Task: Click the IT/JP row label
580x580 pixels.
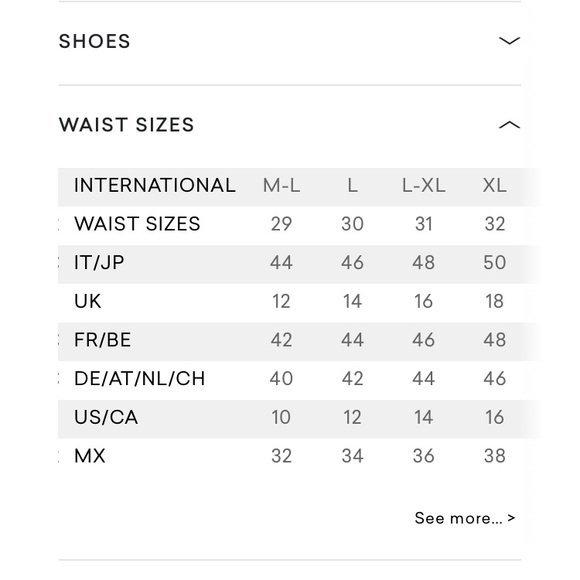Action: coord(99,263)
